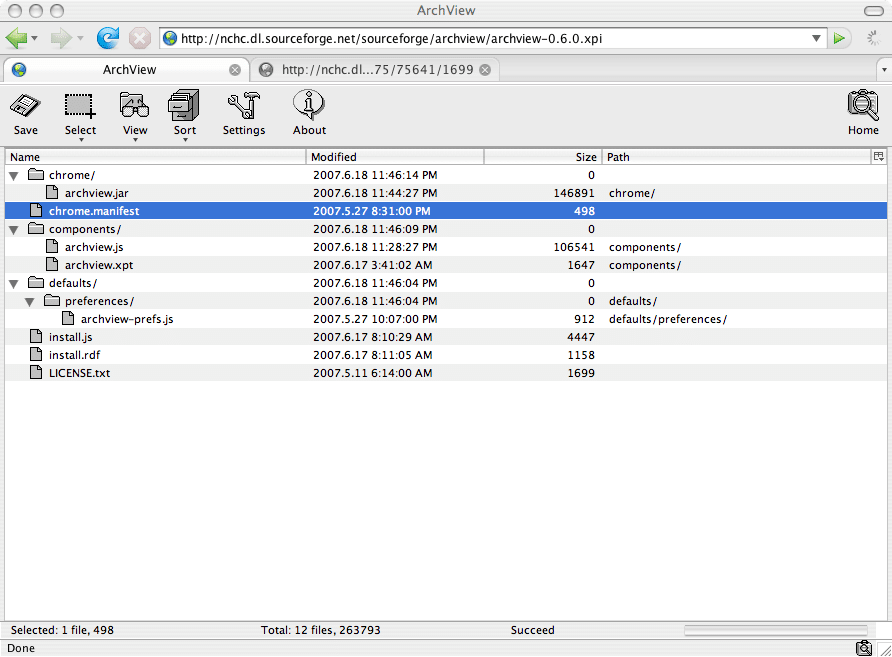Open the back button history dropdown arrow
This screenshot has width=892, height=657.
34,39
